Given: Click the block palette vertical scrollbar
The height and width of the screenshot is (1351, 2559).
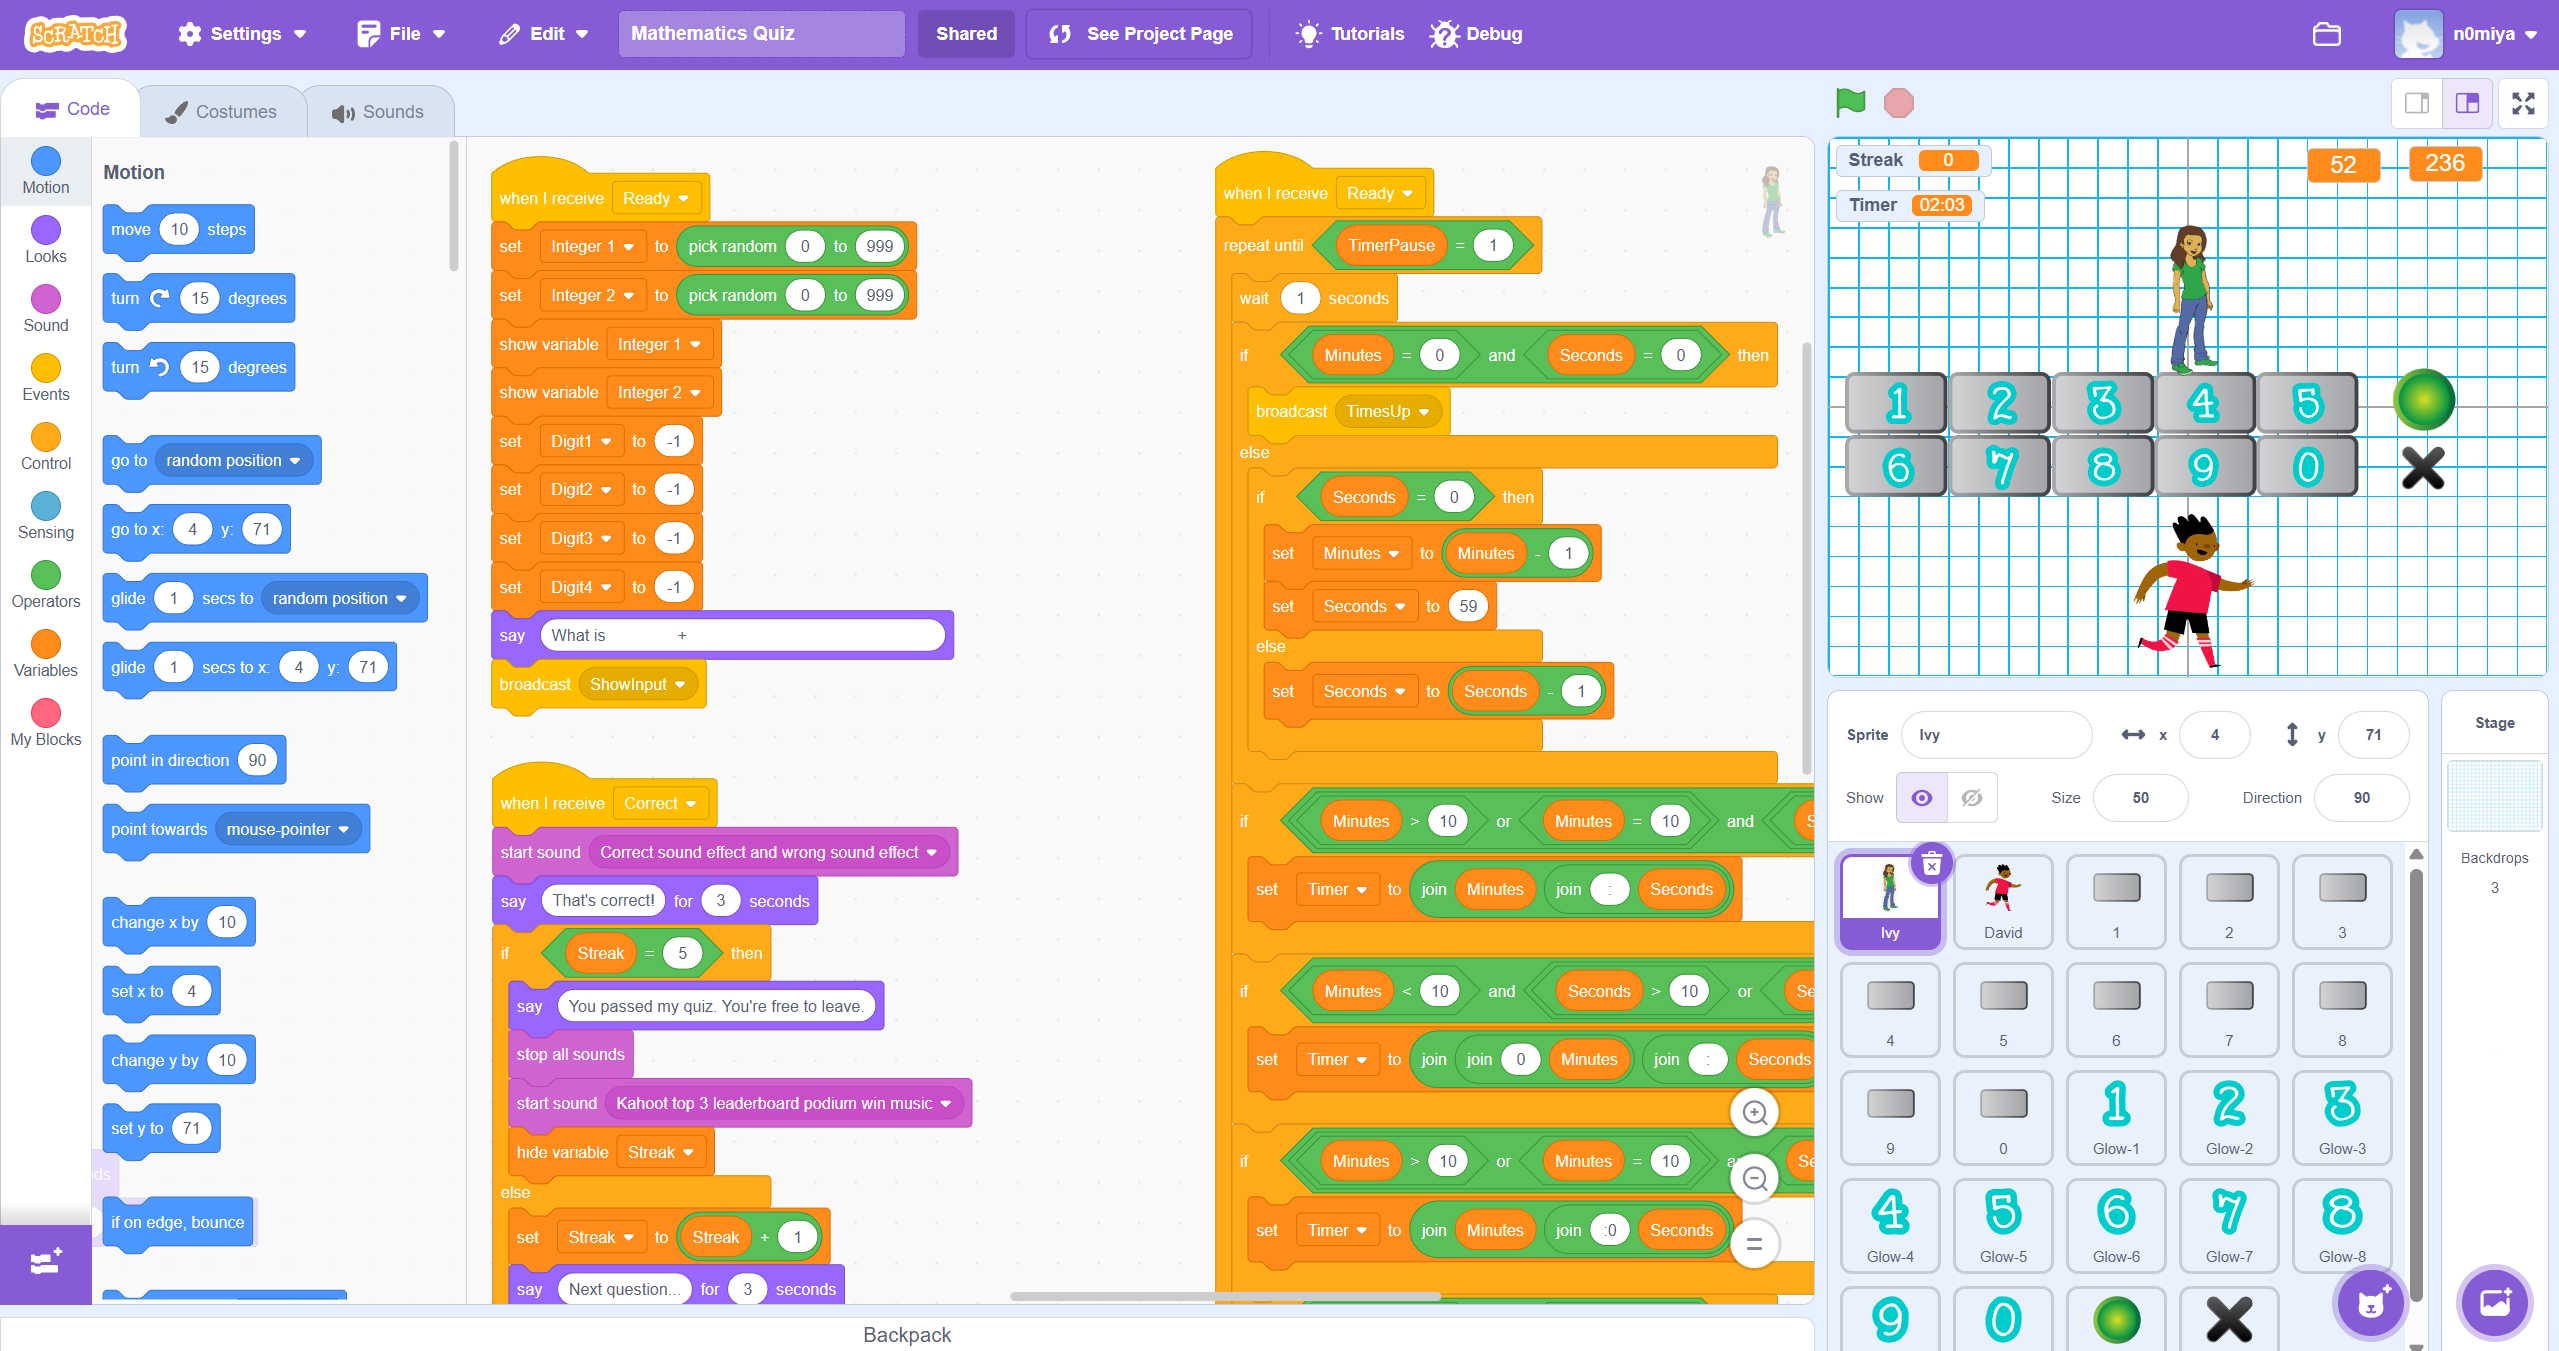Looking at the screenshot, I should point(454,206).
